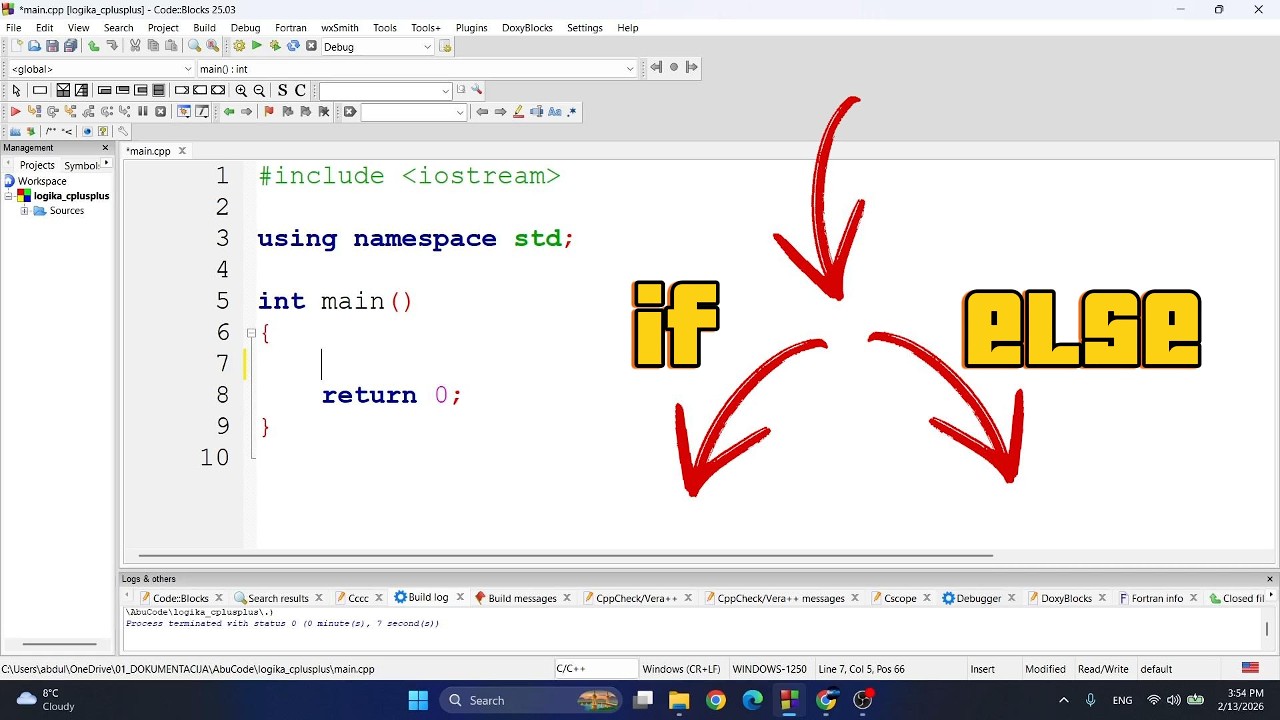
Task: Open the main() : int function dropdown
Action: point(629,69)
